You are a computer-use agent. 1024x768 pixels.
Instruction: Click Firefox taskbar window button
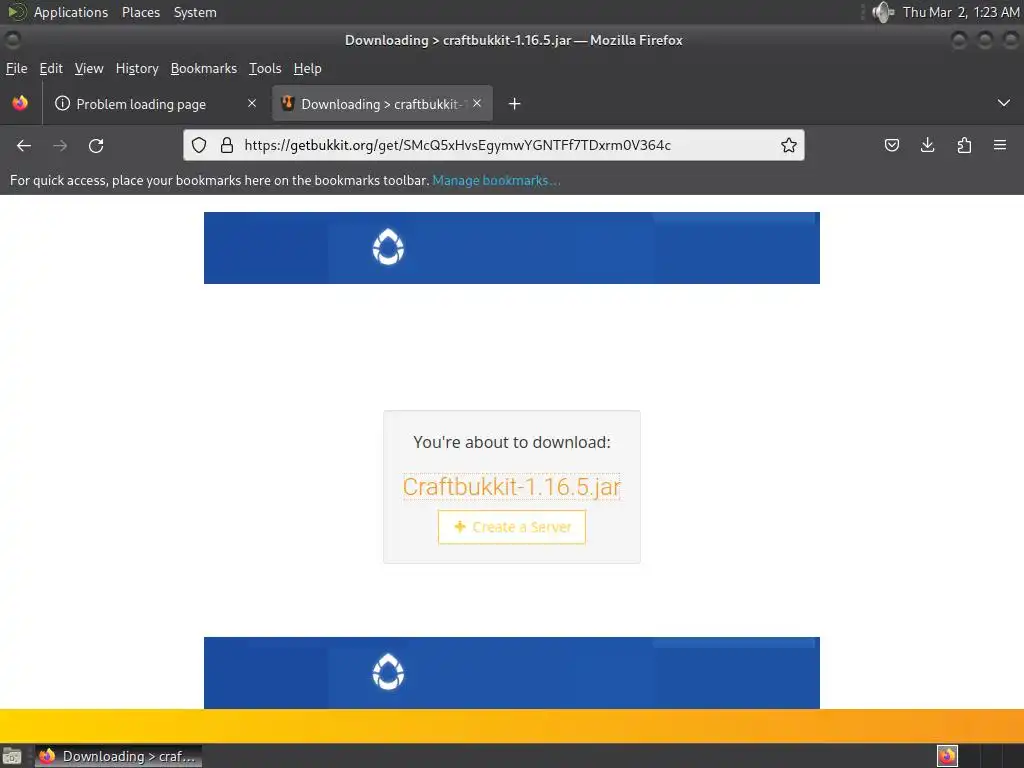tap(118, 756)
